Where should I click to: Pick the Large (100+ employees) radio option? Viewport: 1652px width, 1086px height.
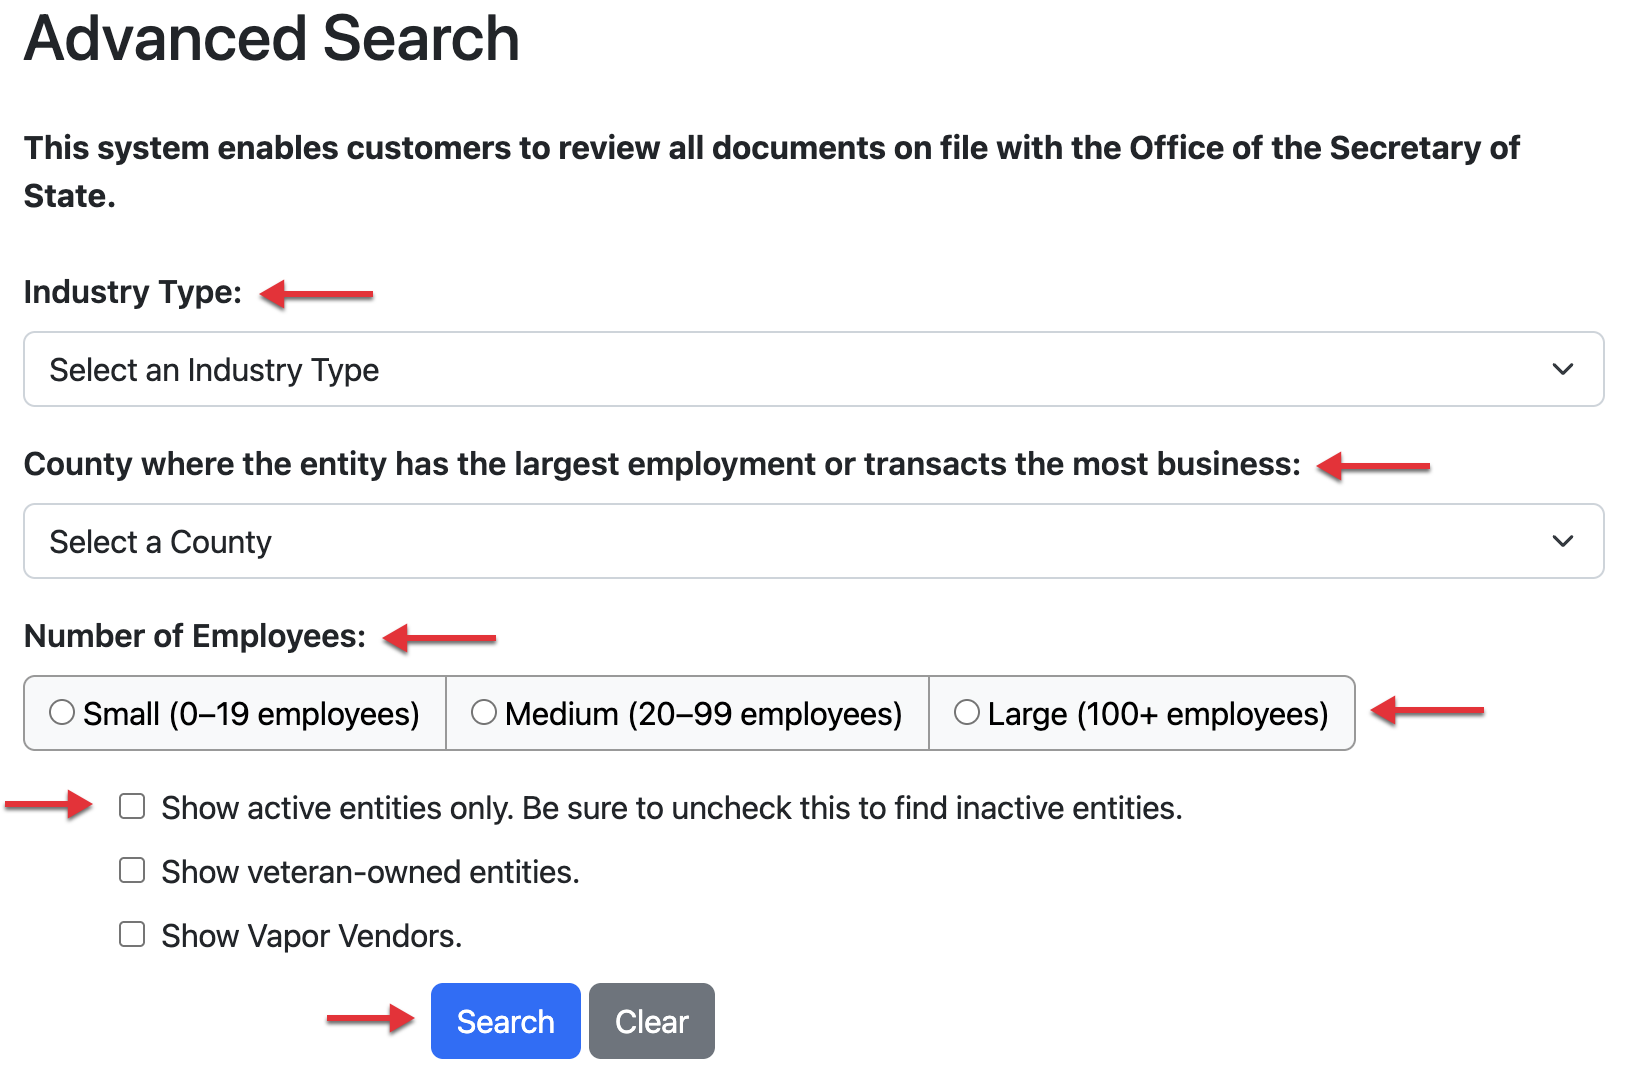pos(967,712)
